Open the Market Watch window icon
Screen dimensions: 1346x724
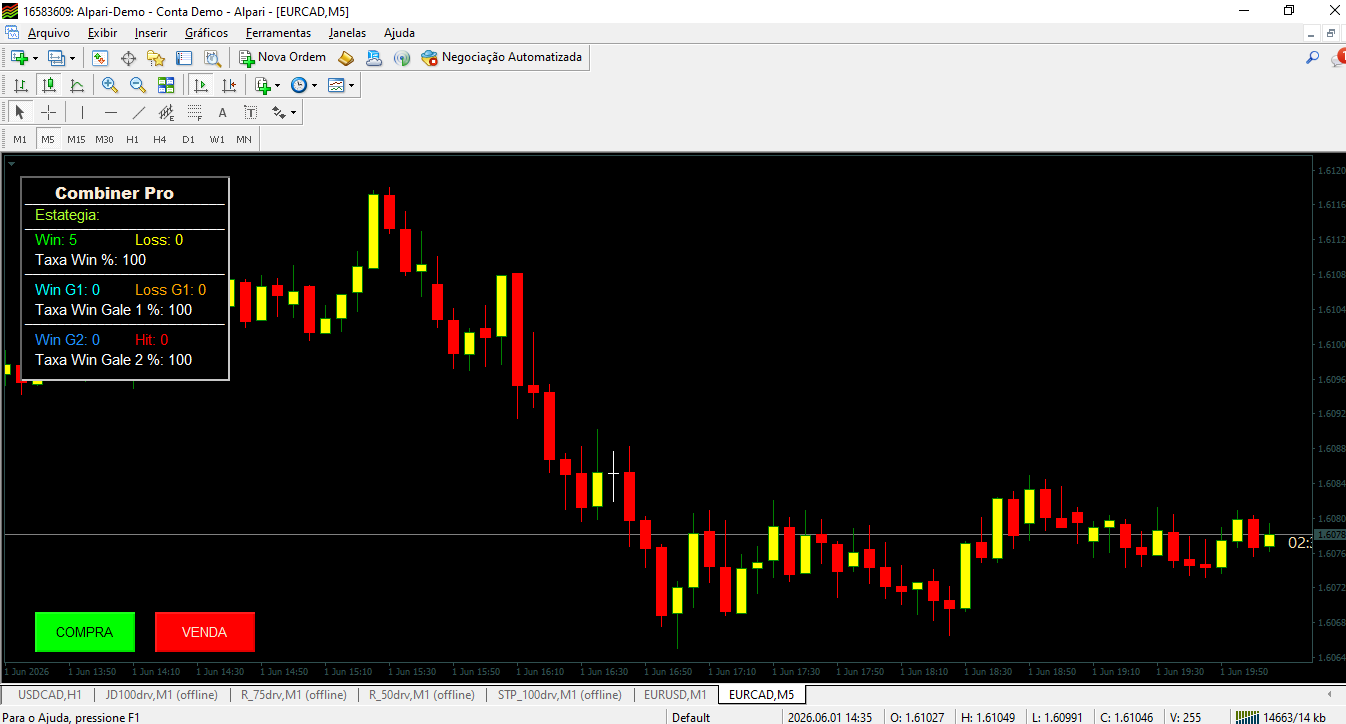click(x=100, y=58)
